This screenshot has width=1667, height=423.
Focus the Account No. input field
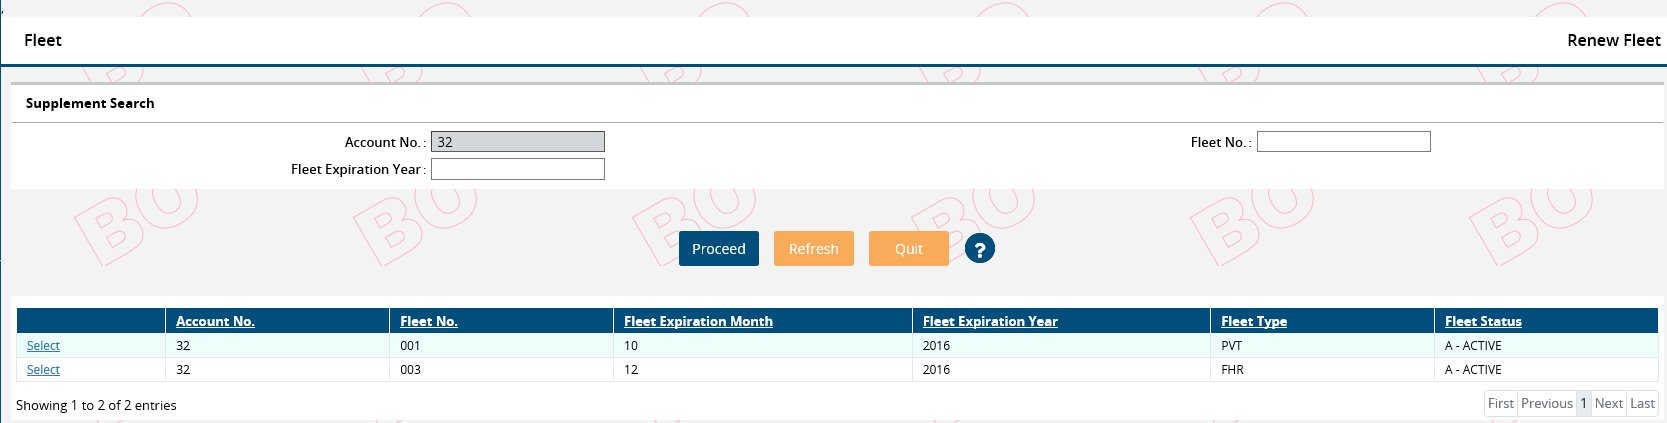[518, 142]
